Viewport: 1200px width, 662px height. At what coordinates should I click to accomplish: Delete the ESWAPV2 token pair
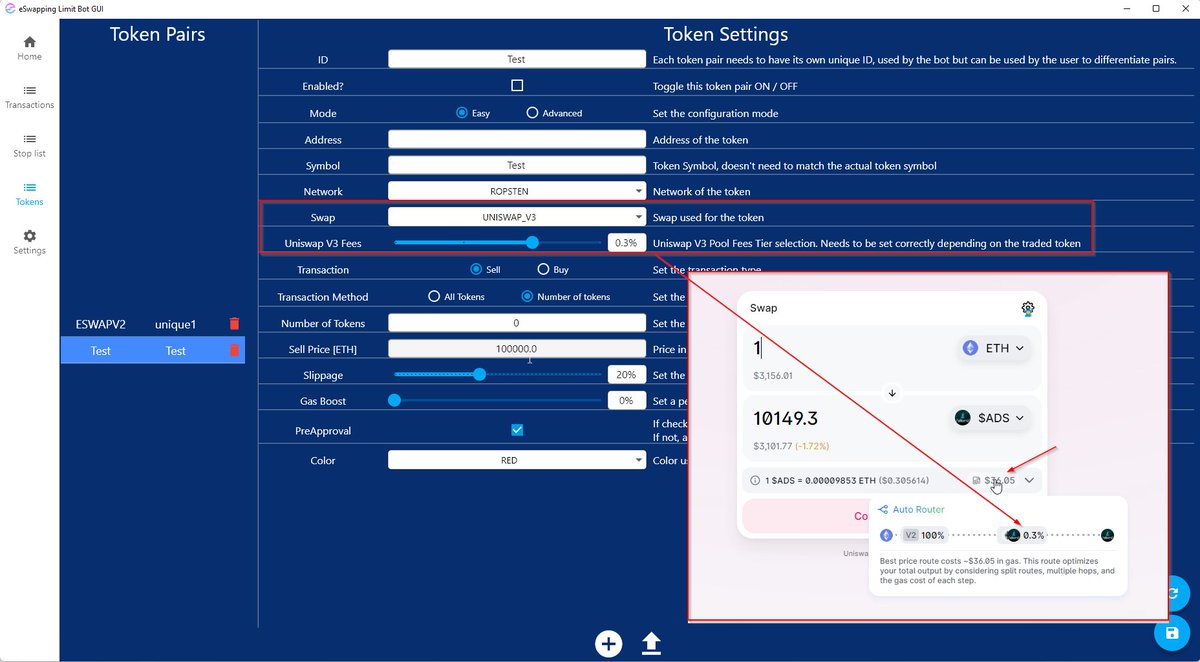pyautogui.click(x=234, y=324)
